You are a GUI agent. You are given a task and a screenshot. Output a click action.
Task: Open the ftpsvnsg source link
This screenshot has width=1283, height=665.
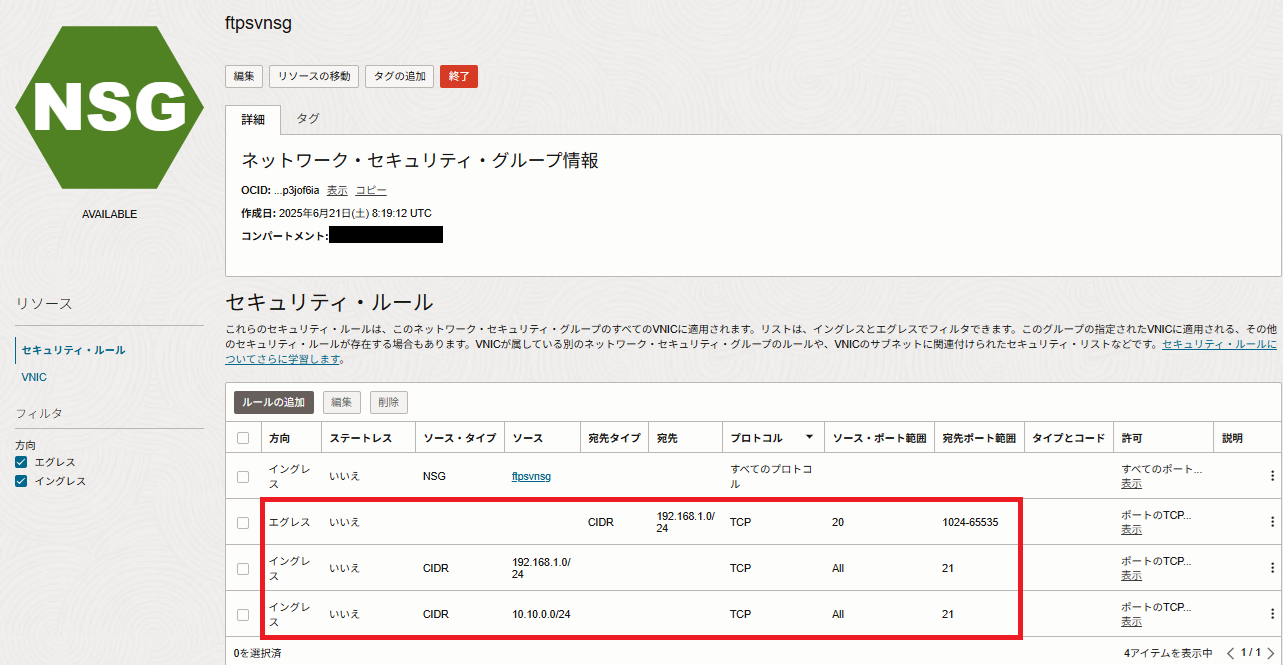point(531,476)
